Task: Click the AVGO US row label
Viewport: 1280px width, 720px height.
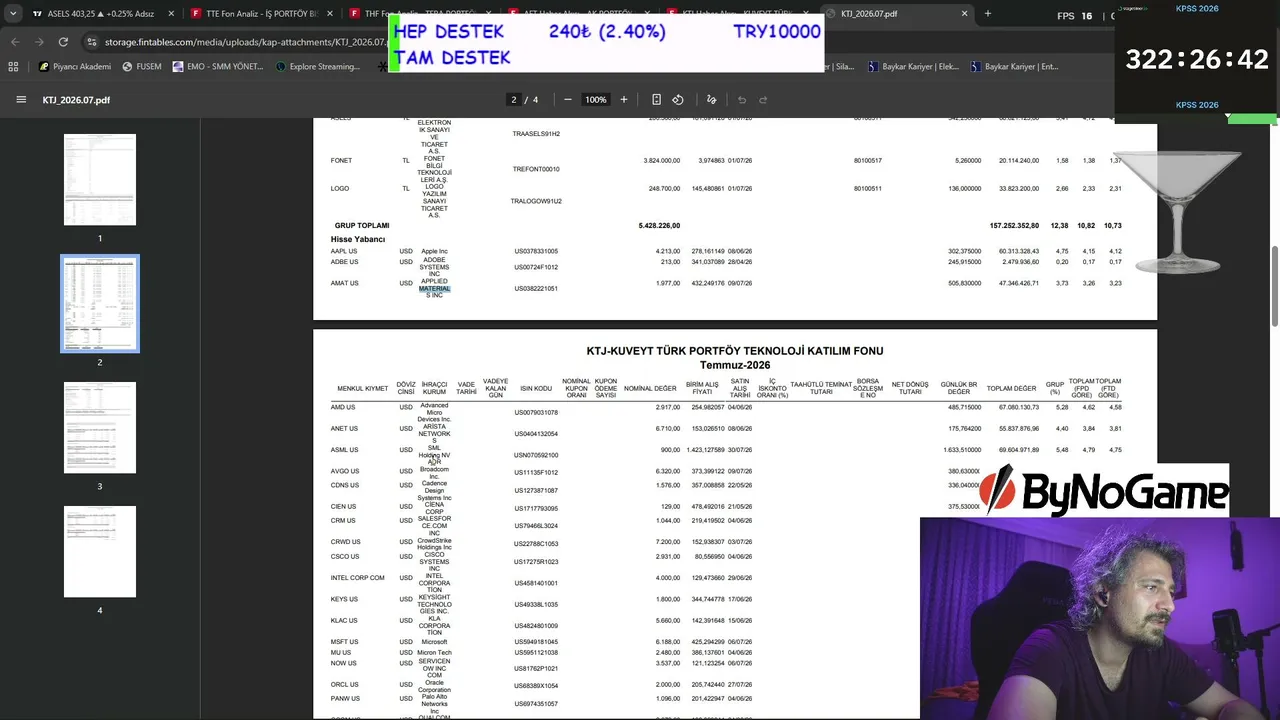Action: [345, 471]
